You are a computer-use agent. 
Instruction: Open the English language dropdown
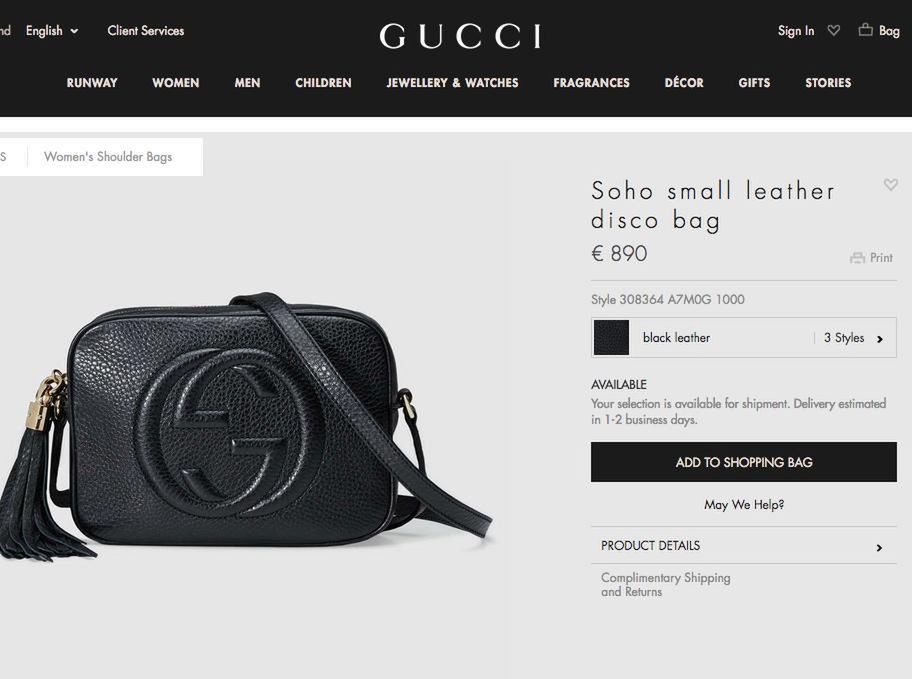pos(52,31)
